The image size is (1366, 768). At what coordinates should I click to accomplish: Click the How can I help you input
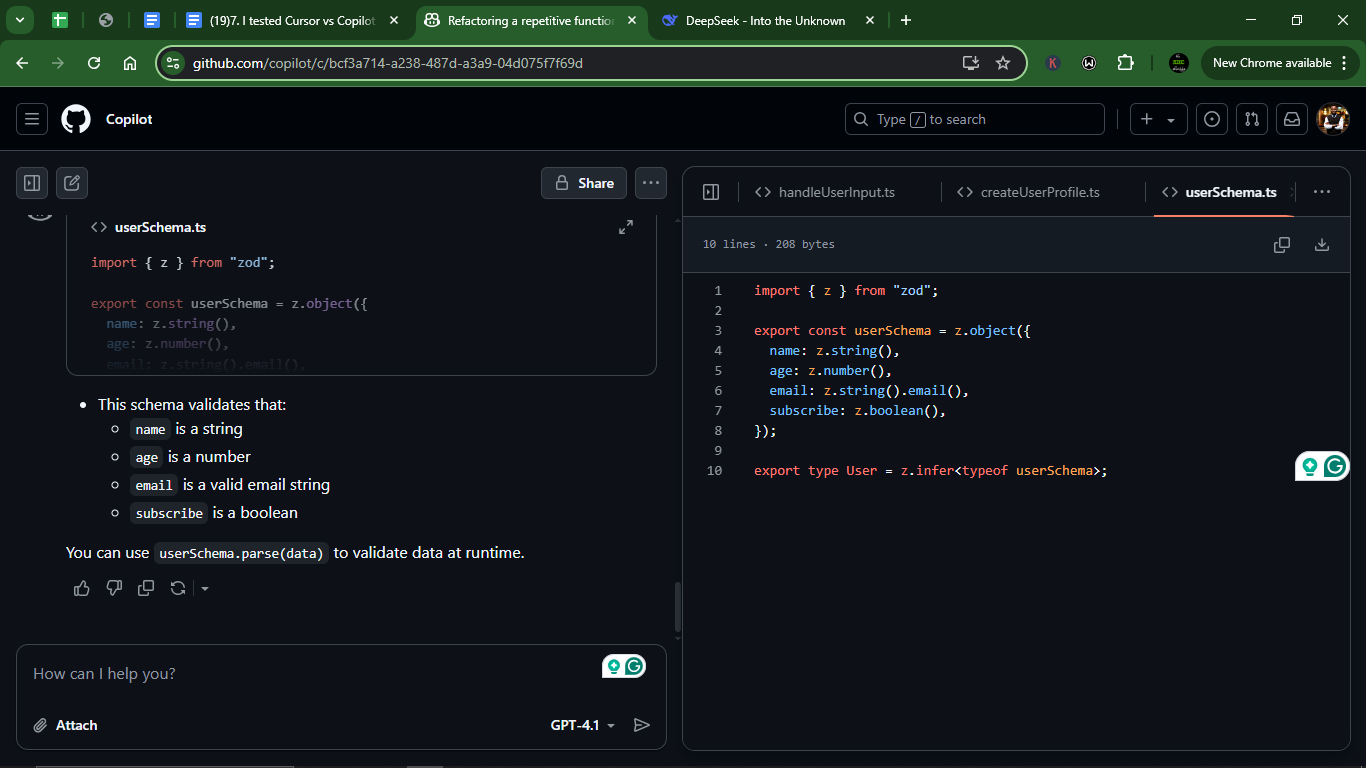pos(310,674)
